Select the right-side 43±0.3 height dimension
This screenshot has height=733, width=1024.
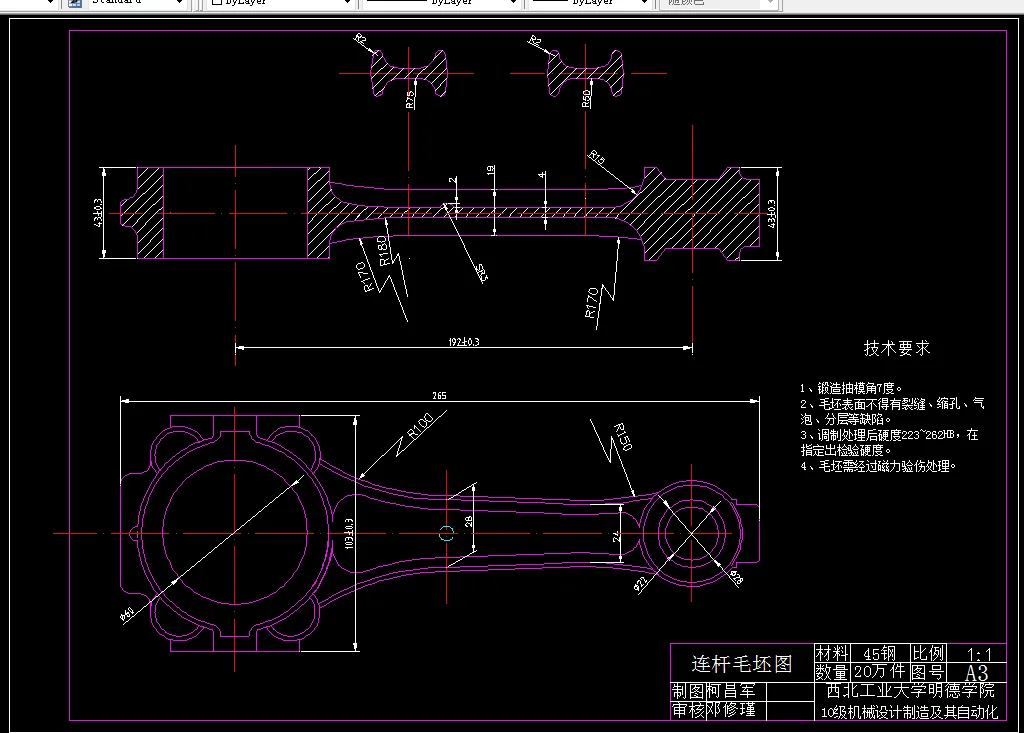[772, 214]
